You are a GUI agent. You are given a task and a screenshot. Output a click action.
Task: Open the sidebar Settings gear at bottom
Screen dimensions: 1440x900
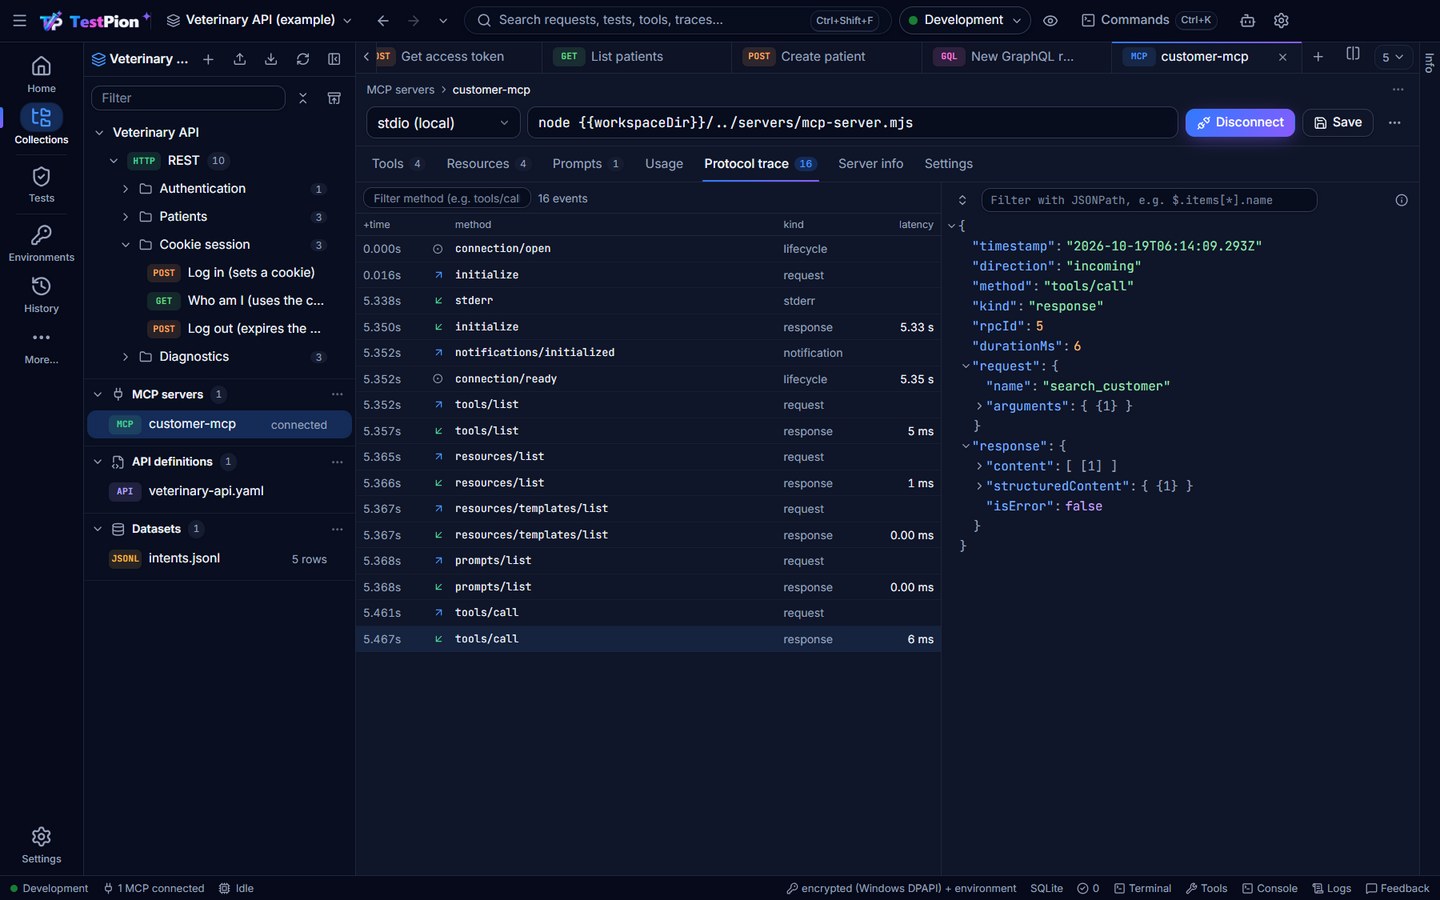tap(41, 845)
